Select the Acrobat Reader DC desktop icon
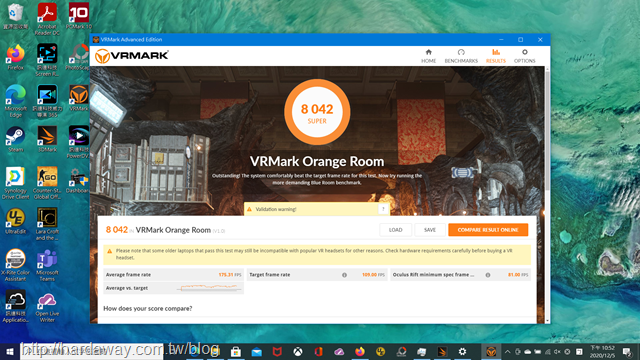 [x=47, y=18]
